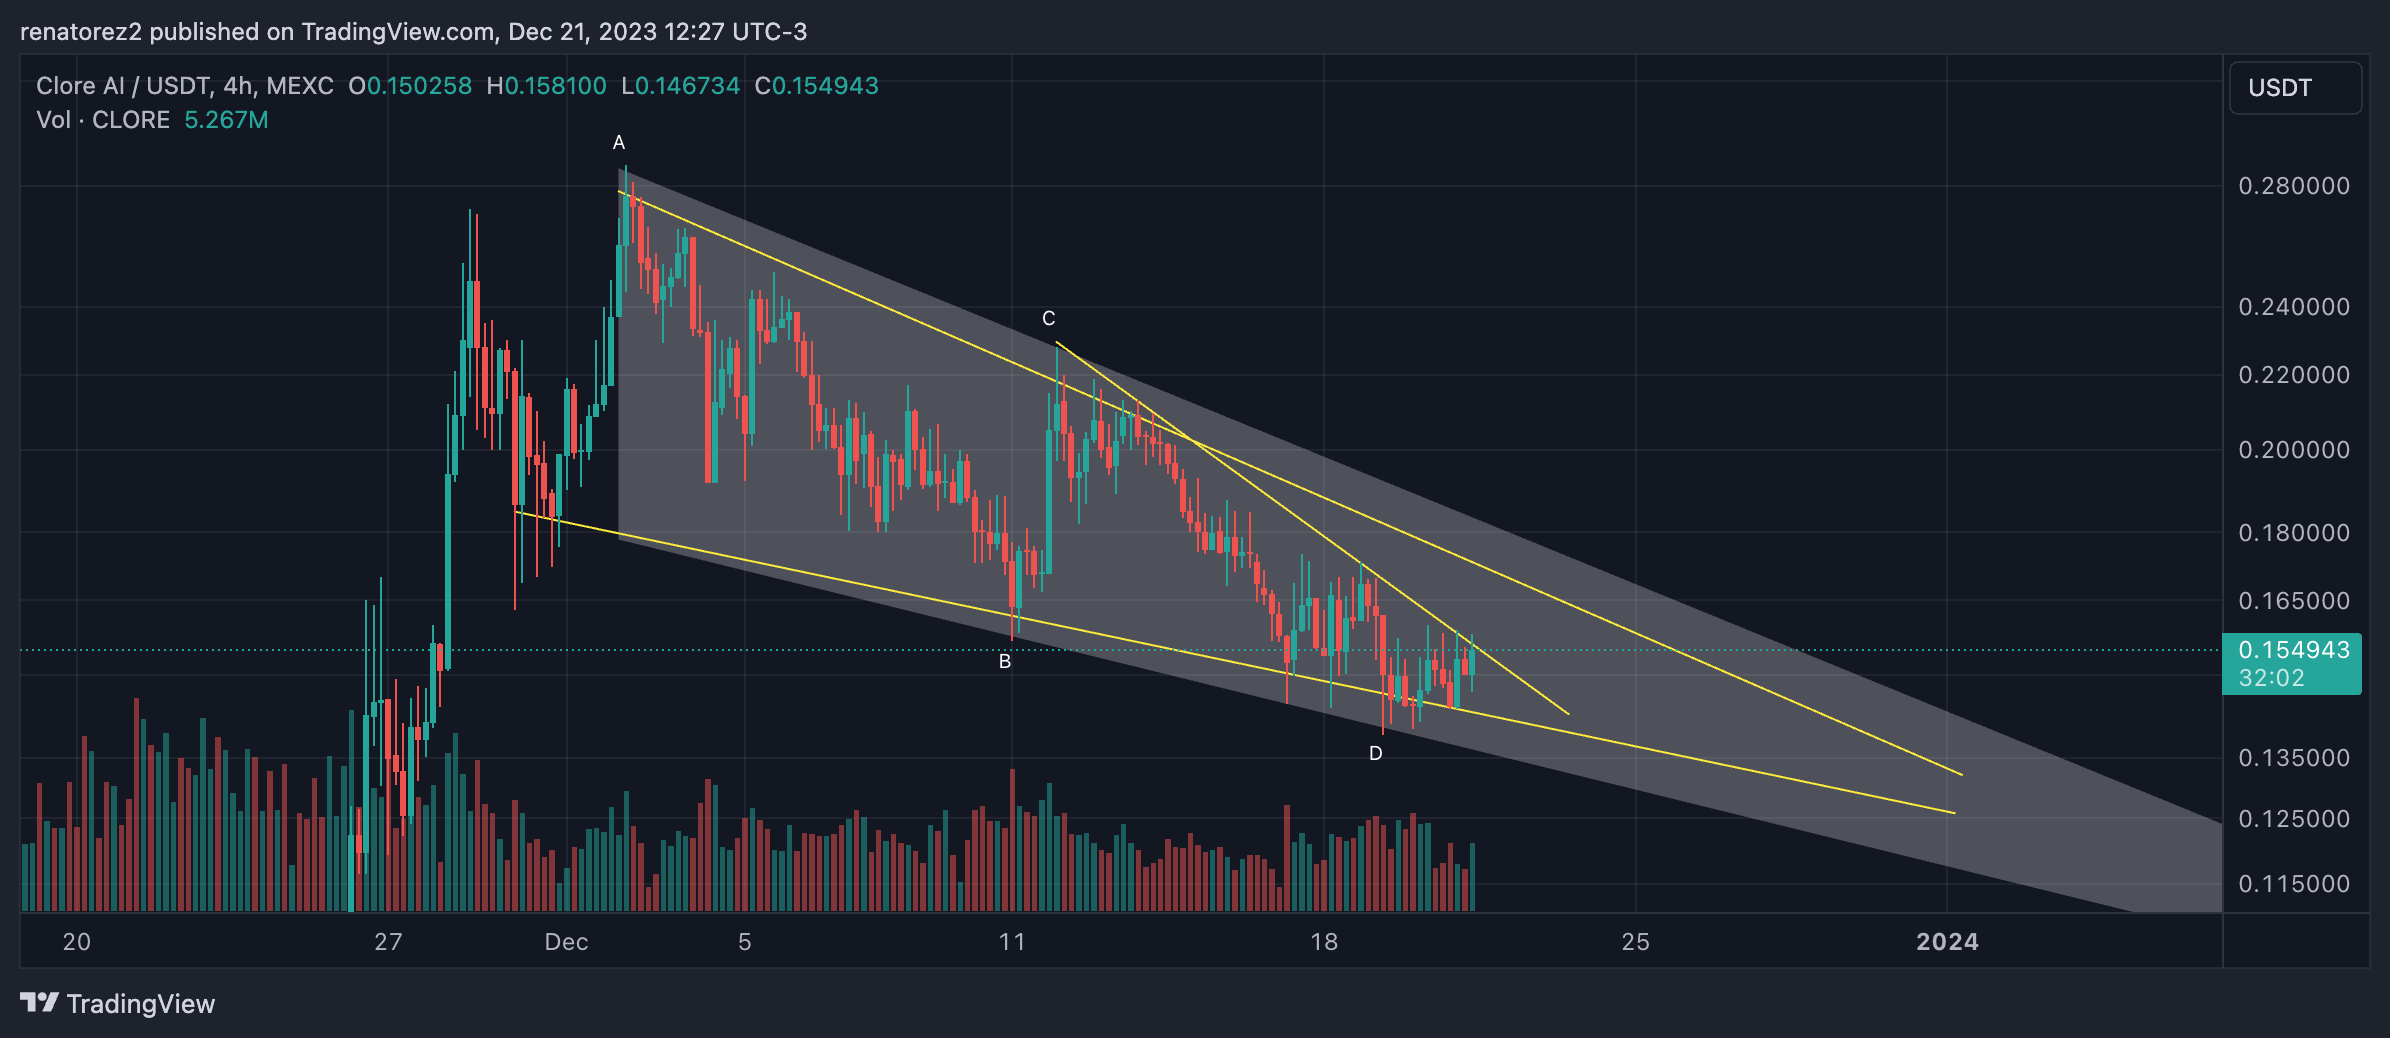This screenshot has height=1038, width=2390.
Task: Click the TradingView logo
Action: pos(117,1003)
